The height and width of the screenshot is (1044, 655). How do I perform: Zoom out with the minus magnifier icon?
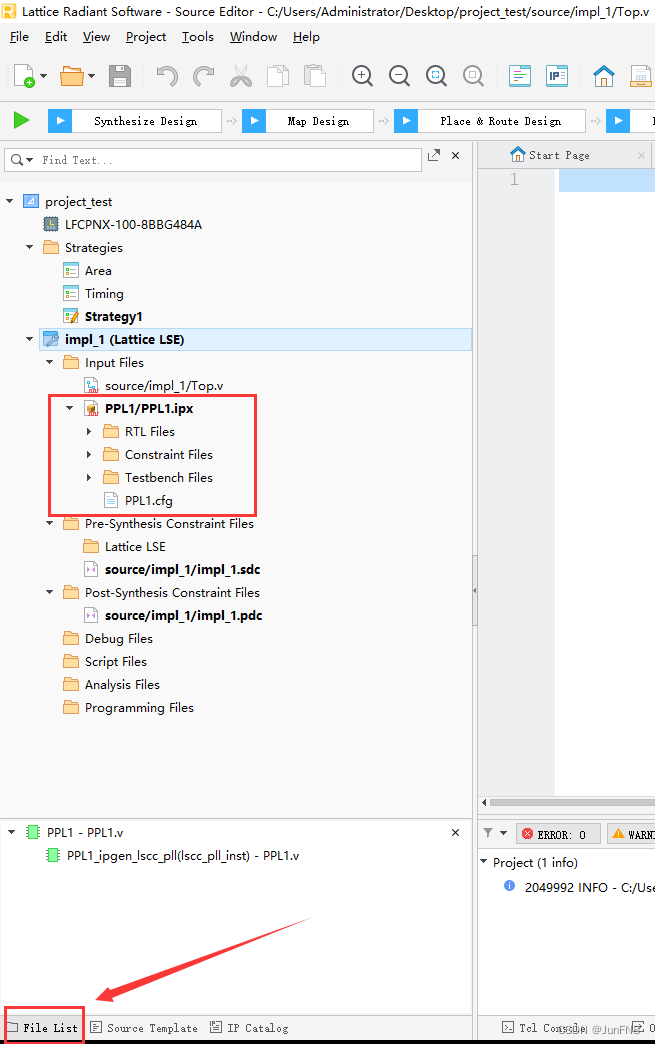(399, 76)
